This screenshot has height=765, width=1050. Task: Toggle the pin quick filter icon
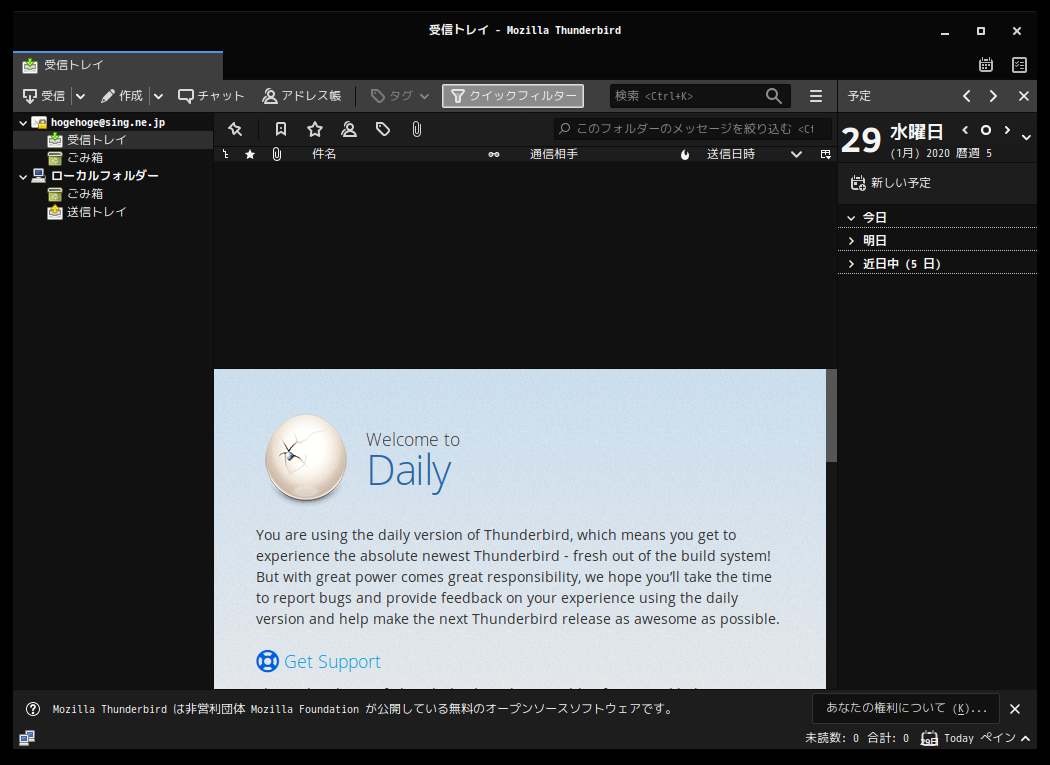pos(235,129)
